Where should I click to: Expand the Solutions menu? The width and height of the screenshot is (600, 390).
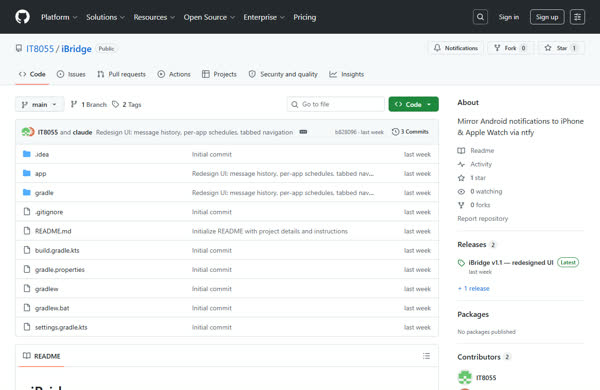coord(105,17)
